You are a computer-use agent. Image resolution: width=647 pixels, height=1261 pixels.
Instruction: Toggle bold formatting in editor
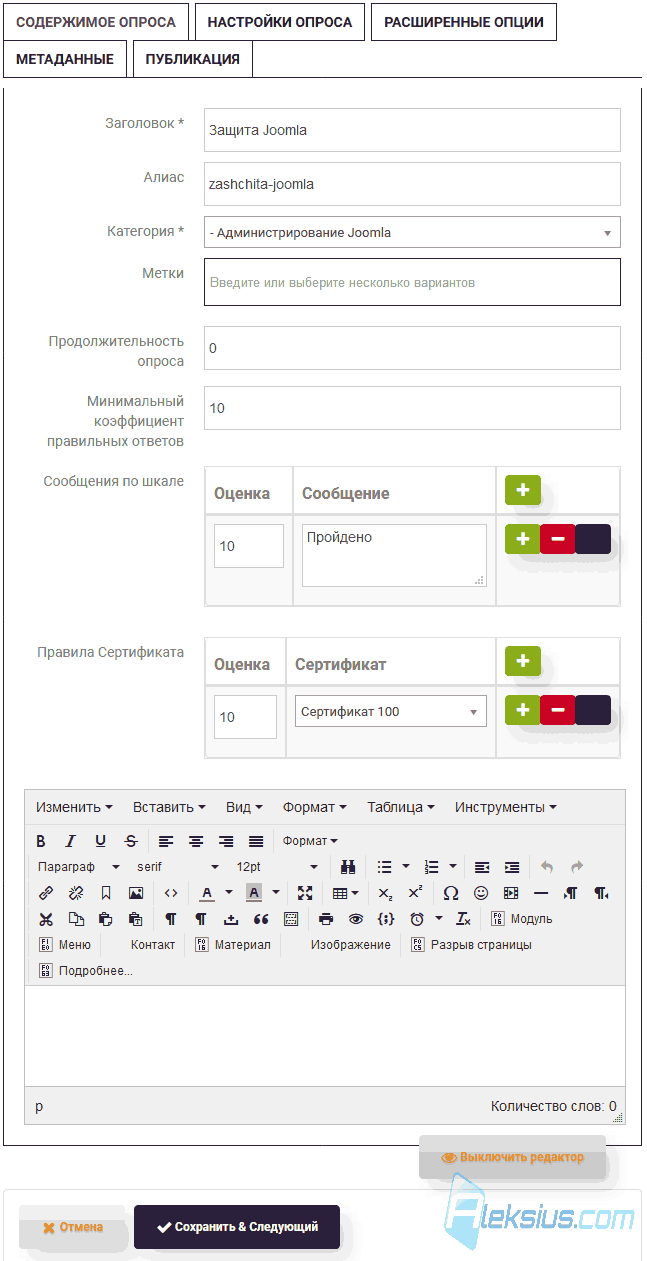(41, 841)
